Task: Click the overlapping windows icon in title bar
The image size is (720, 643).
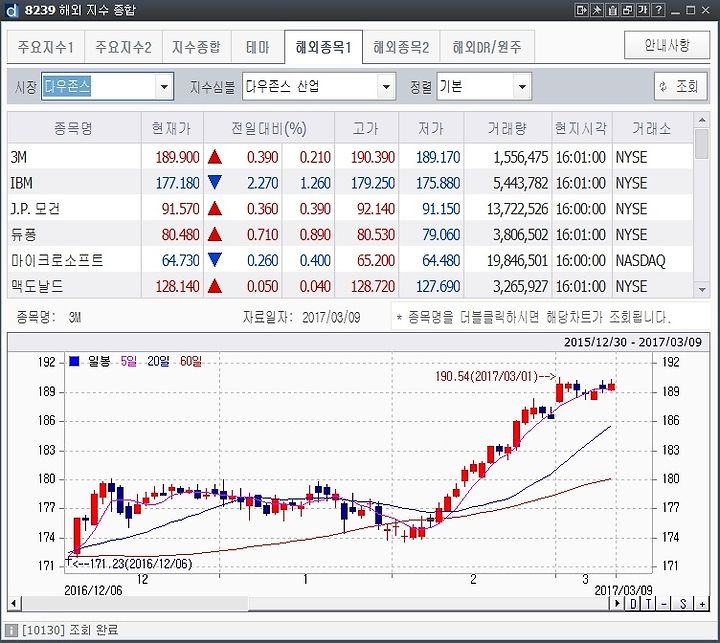Action: click(x=627, y=10)
